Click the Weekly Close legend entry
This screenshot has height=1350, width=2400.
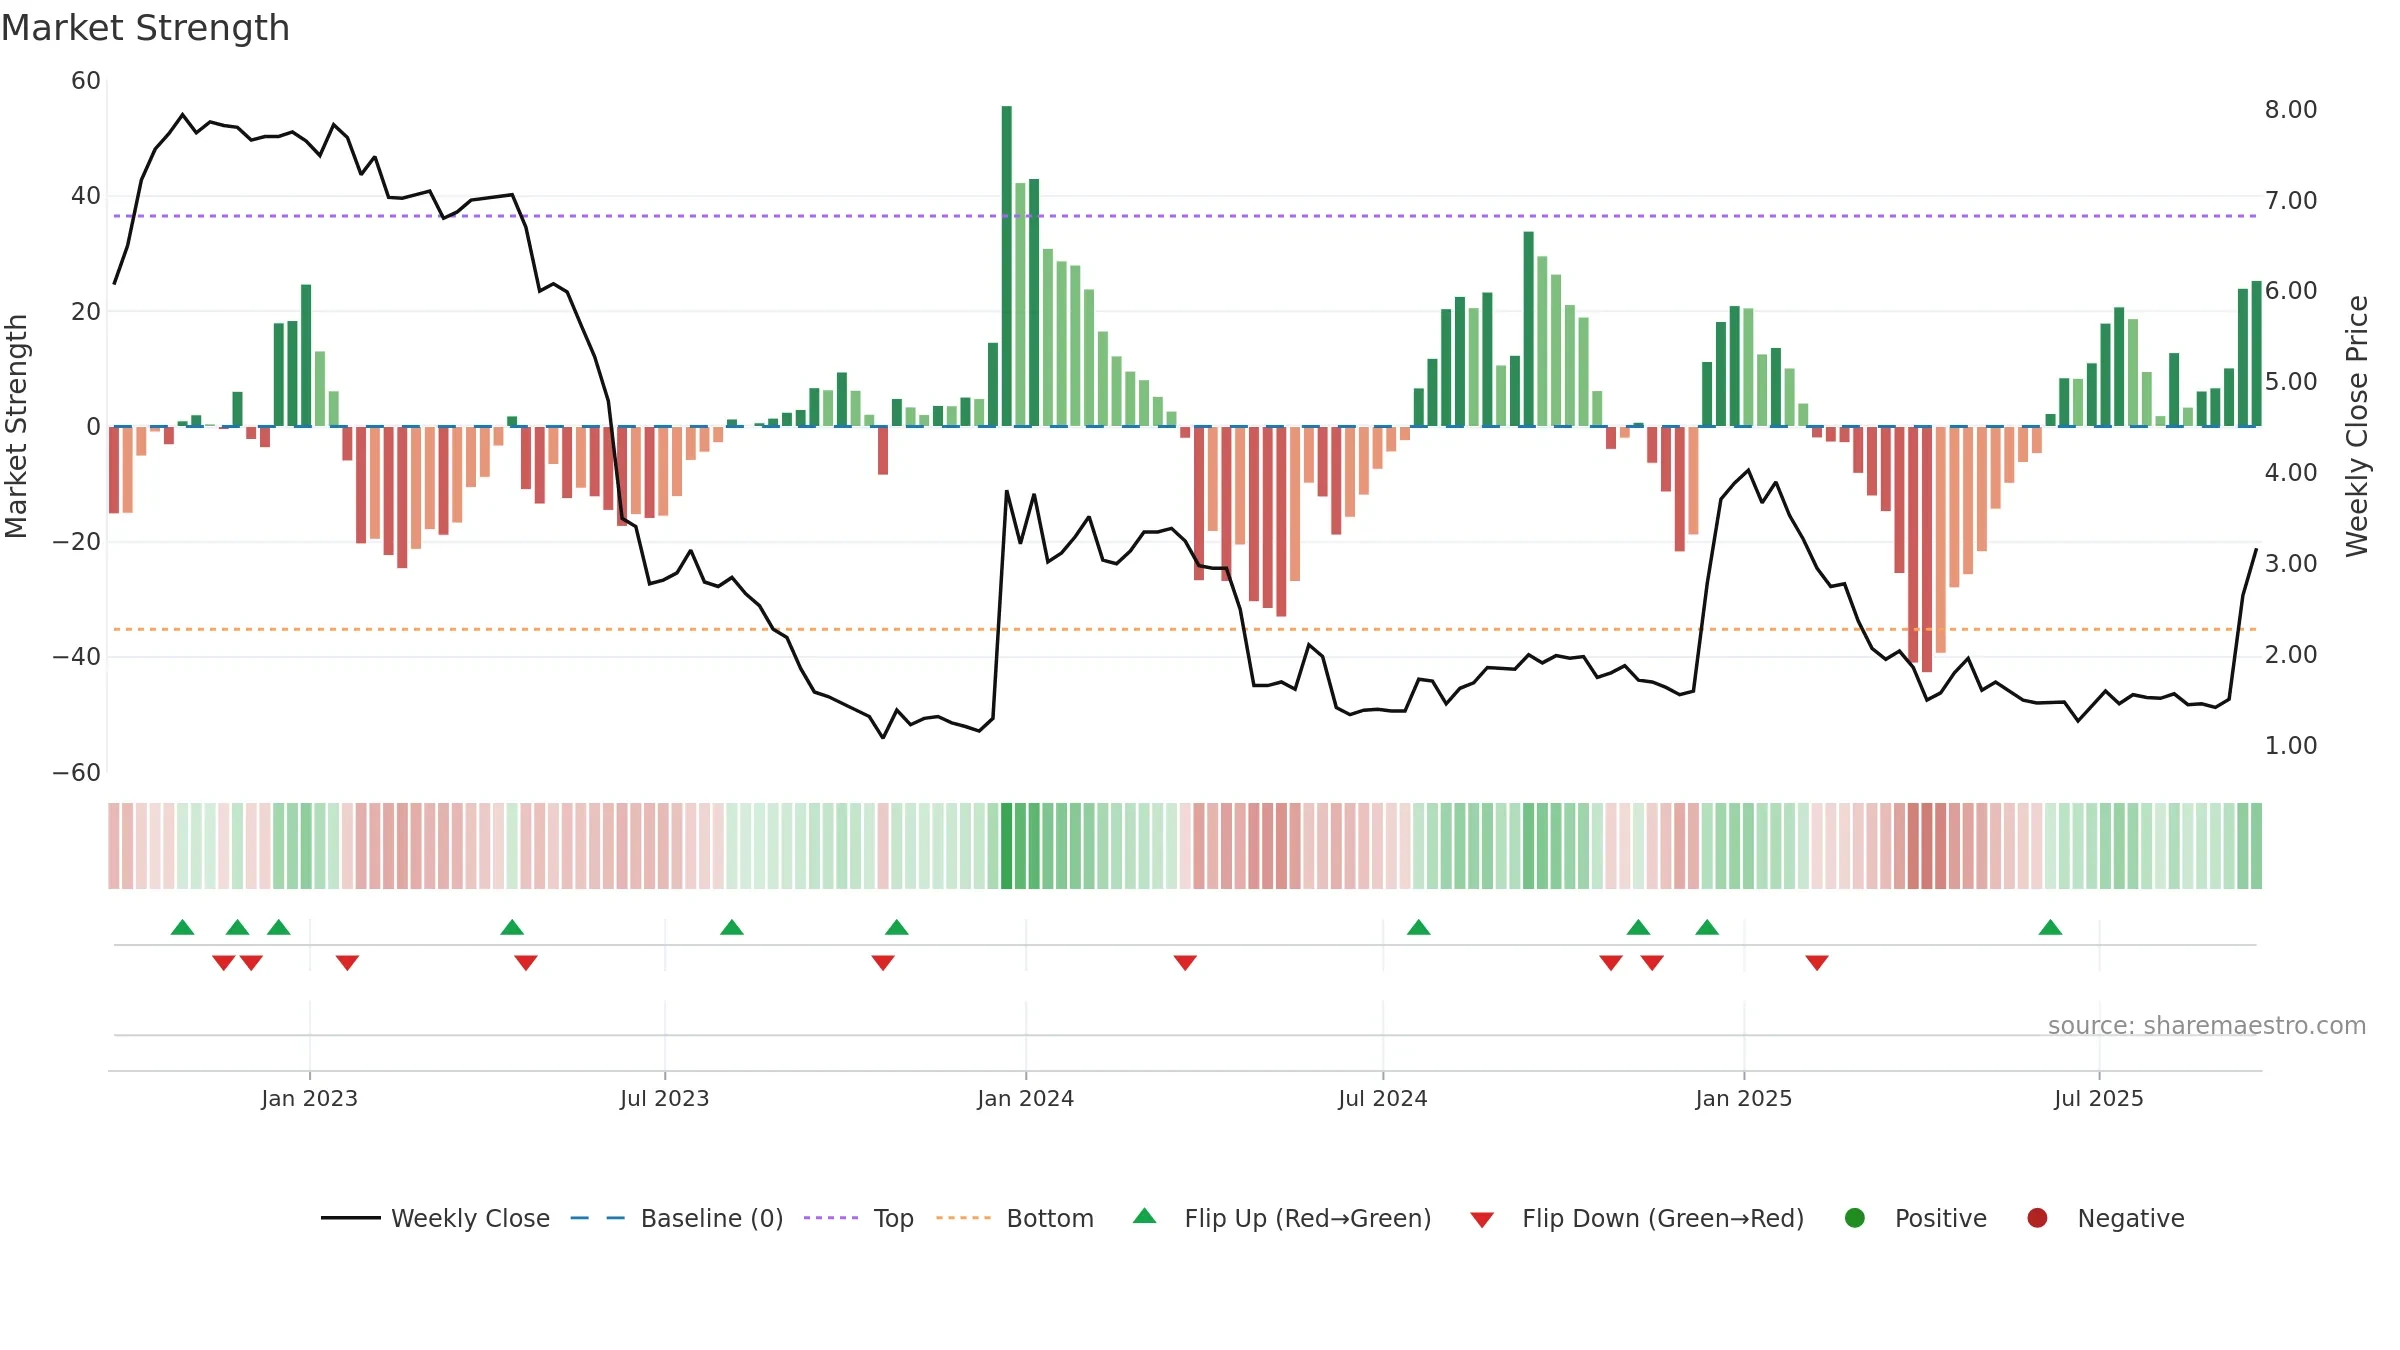click(435, 1218)
